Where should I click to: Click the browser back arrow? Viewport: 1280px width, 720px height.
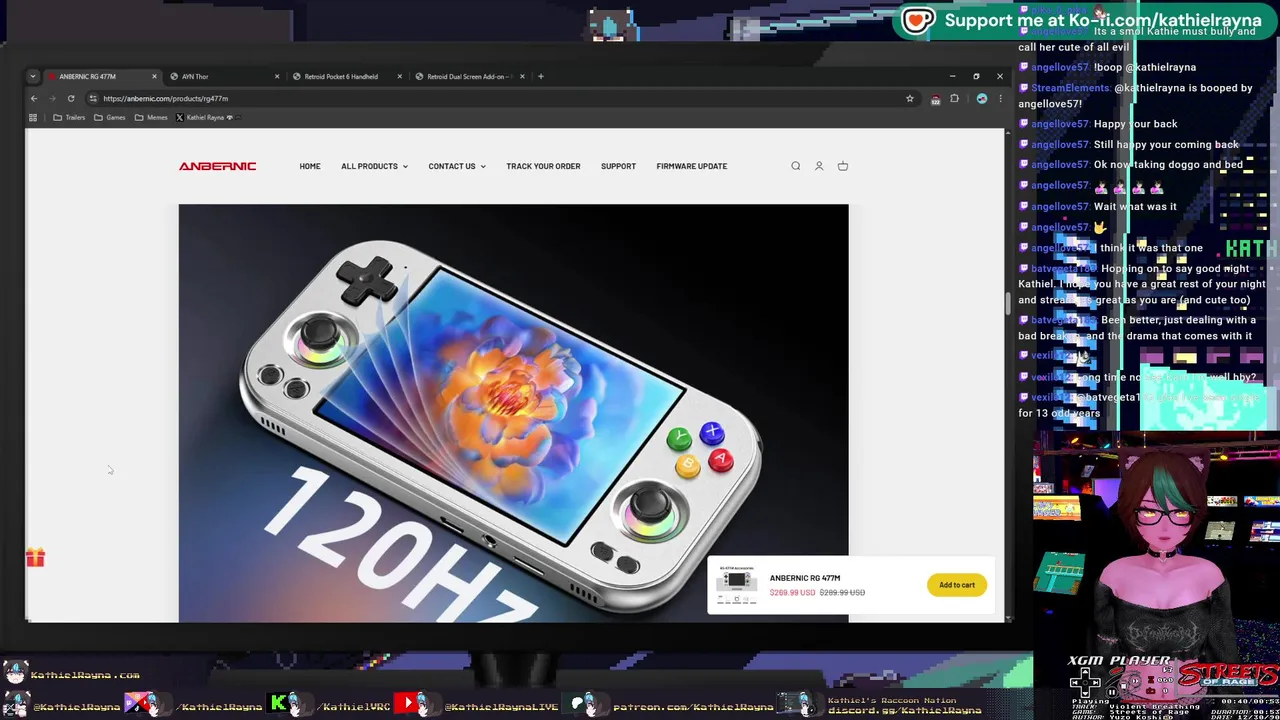point(33,98)
